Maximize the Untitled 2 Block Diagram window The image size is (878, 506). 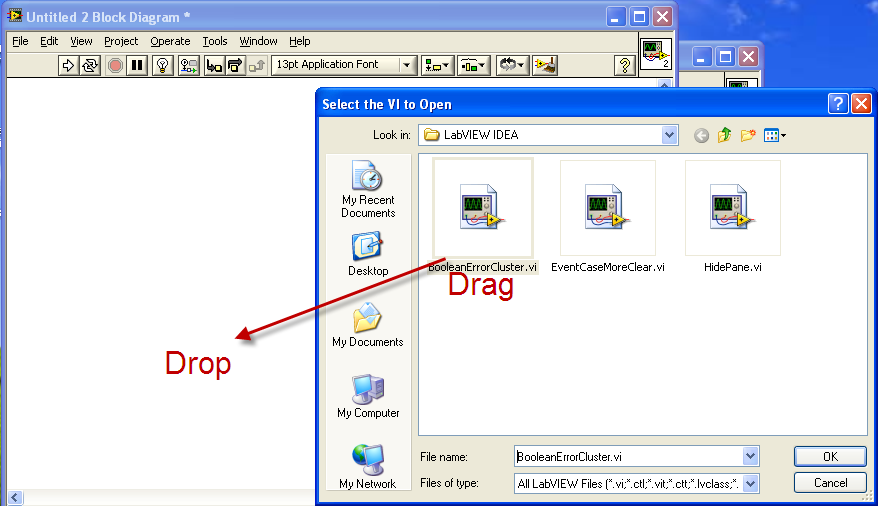[639, 17]
